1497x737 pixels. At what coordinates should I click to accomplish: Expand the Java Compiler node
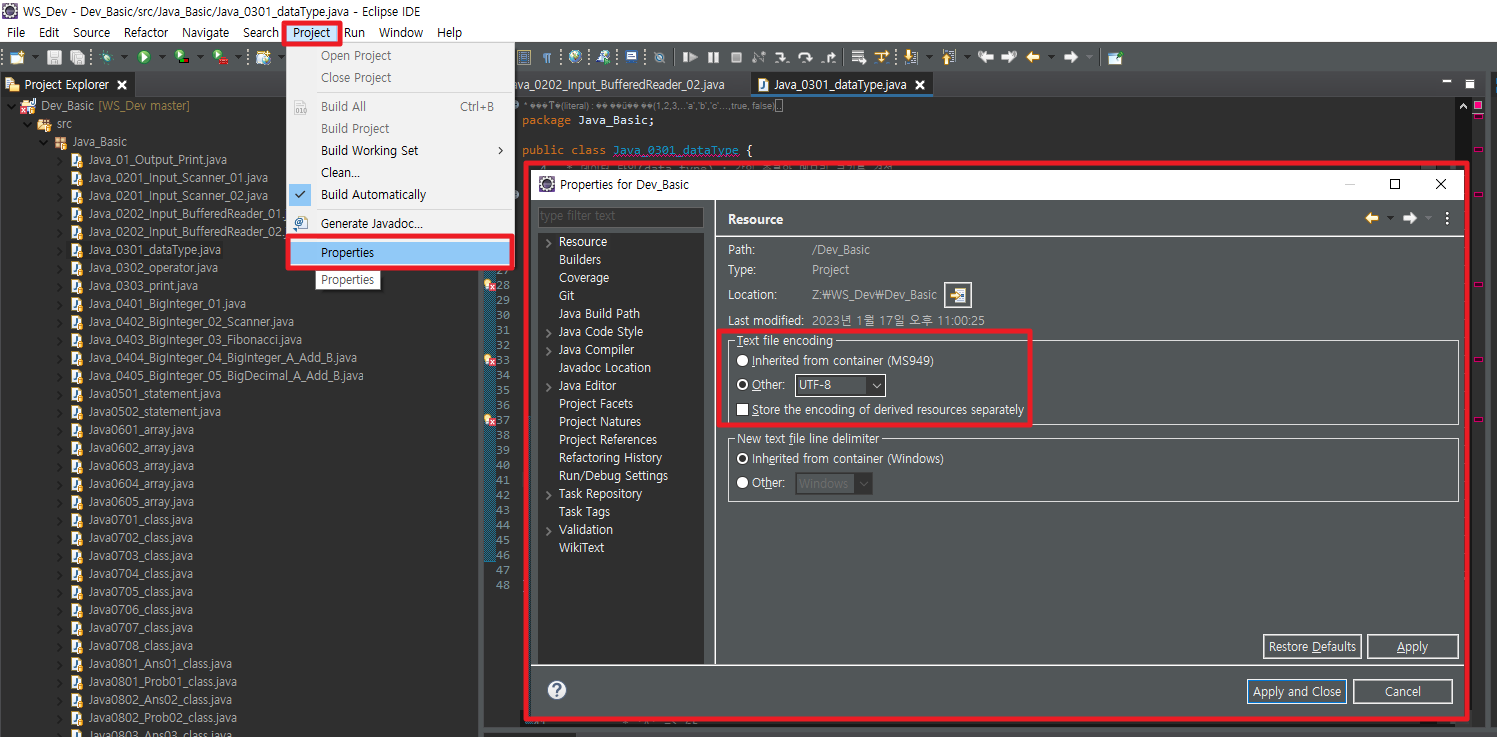[x=548, y=351]
